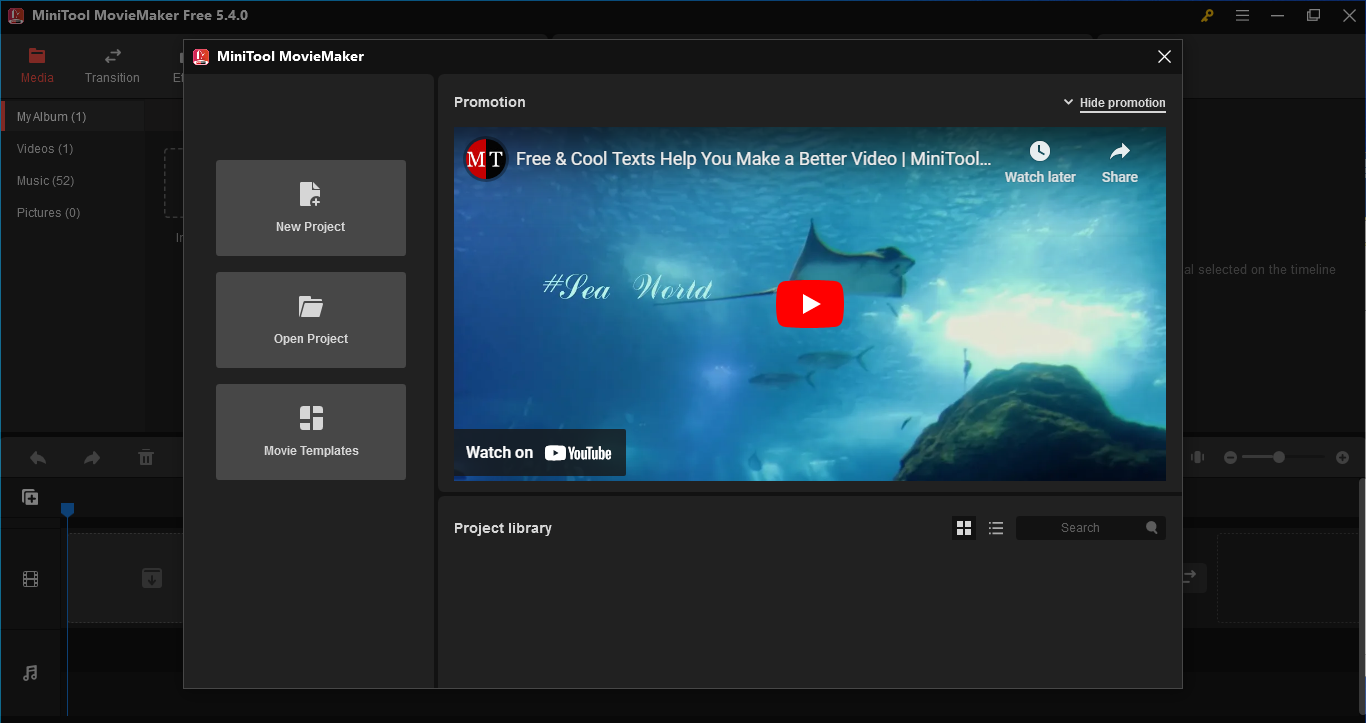The height and width of the screenshot is (723, 1366).
Task: Select the Transition tab in main window
Action: coord(112,66)
